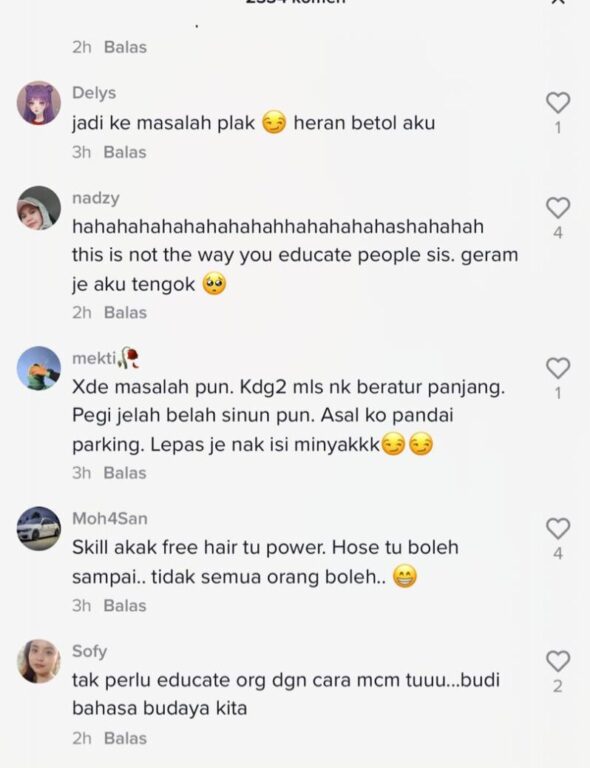
Task: Like mekti's comment about parking
Action: (x=558, y=368)
